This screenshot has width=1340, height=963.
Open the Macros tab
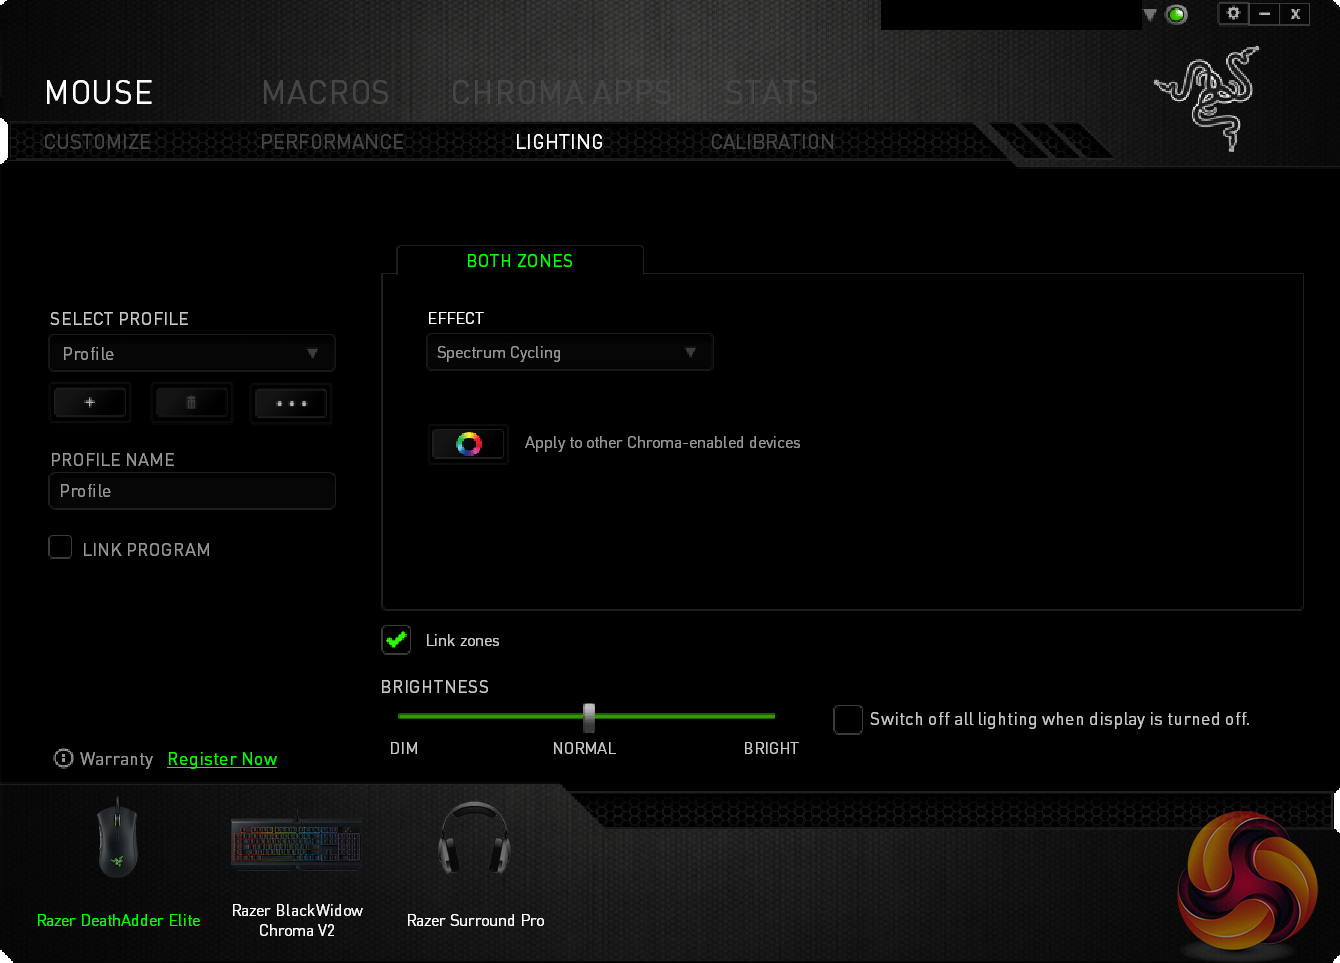pyautogui.click(x=325, y=93)
